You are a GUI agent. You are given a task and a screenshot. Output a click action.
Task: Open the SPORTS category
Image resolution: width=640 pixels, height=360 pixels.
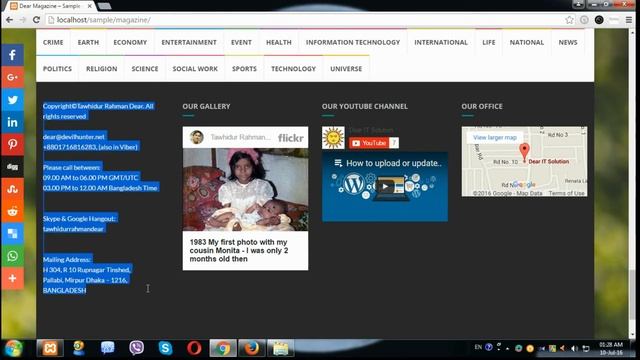click(244, 69)
